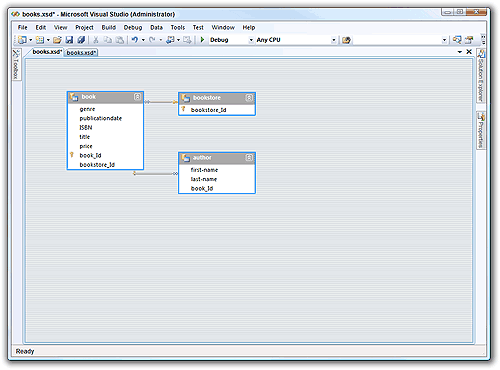
Task: Select the ISBN column row
Action: [105, 128]
